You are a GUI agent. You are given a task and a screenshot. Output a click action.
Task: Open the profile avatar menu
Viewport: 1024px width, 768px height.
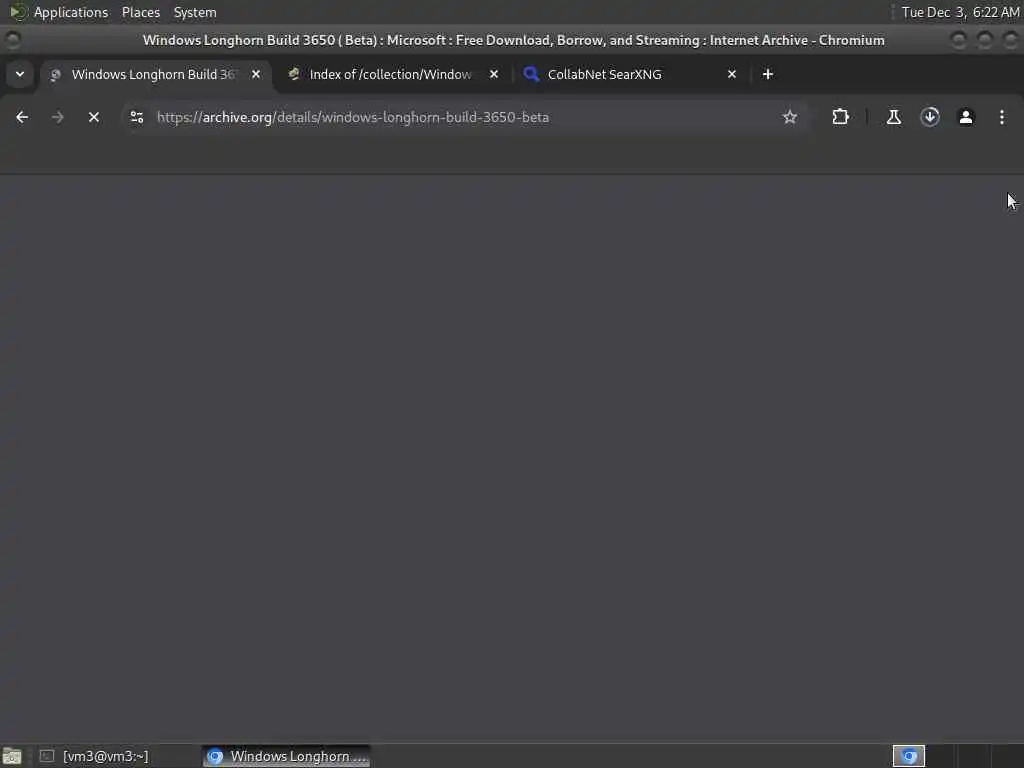click(x=966, y=117)
